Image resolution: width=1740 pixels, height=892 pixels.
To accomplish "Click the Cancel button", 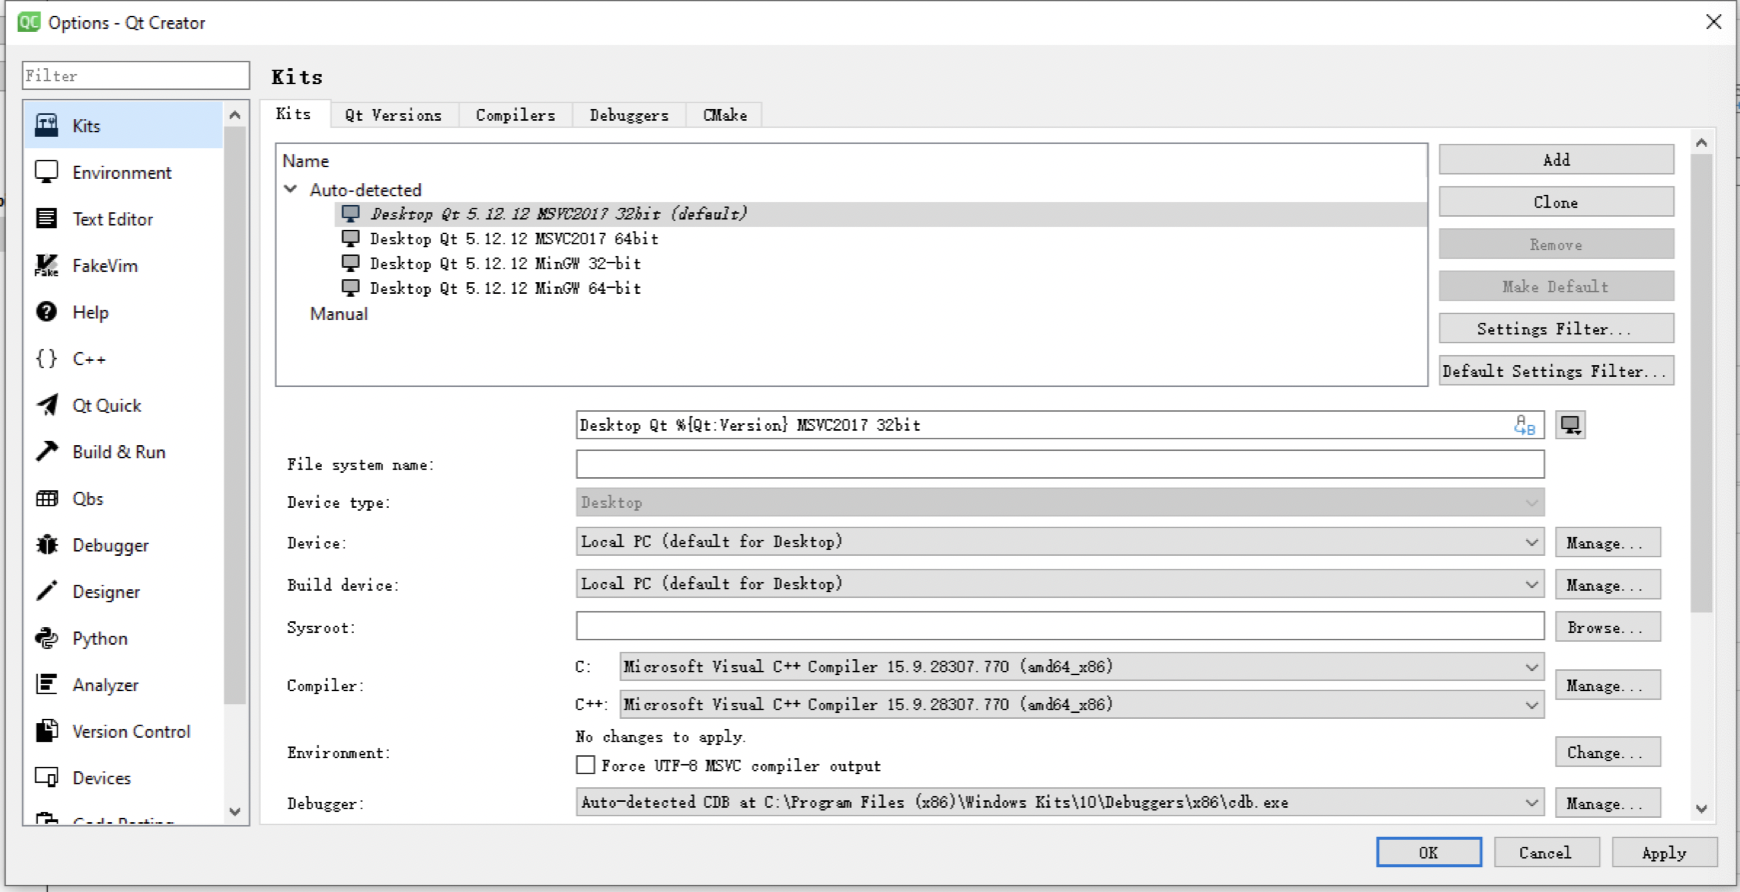I will click(1546, 852).
